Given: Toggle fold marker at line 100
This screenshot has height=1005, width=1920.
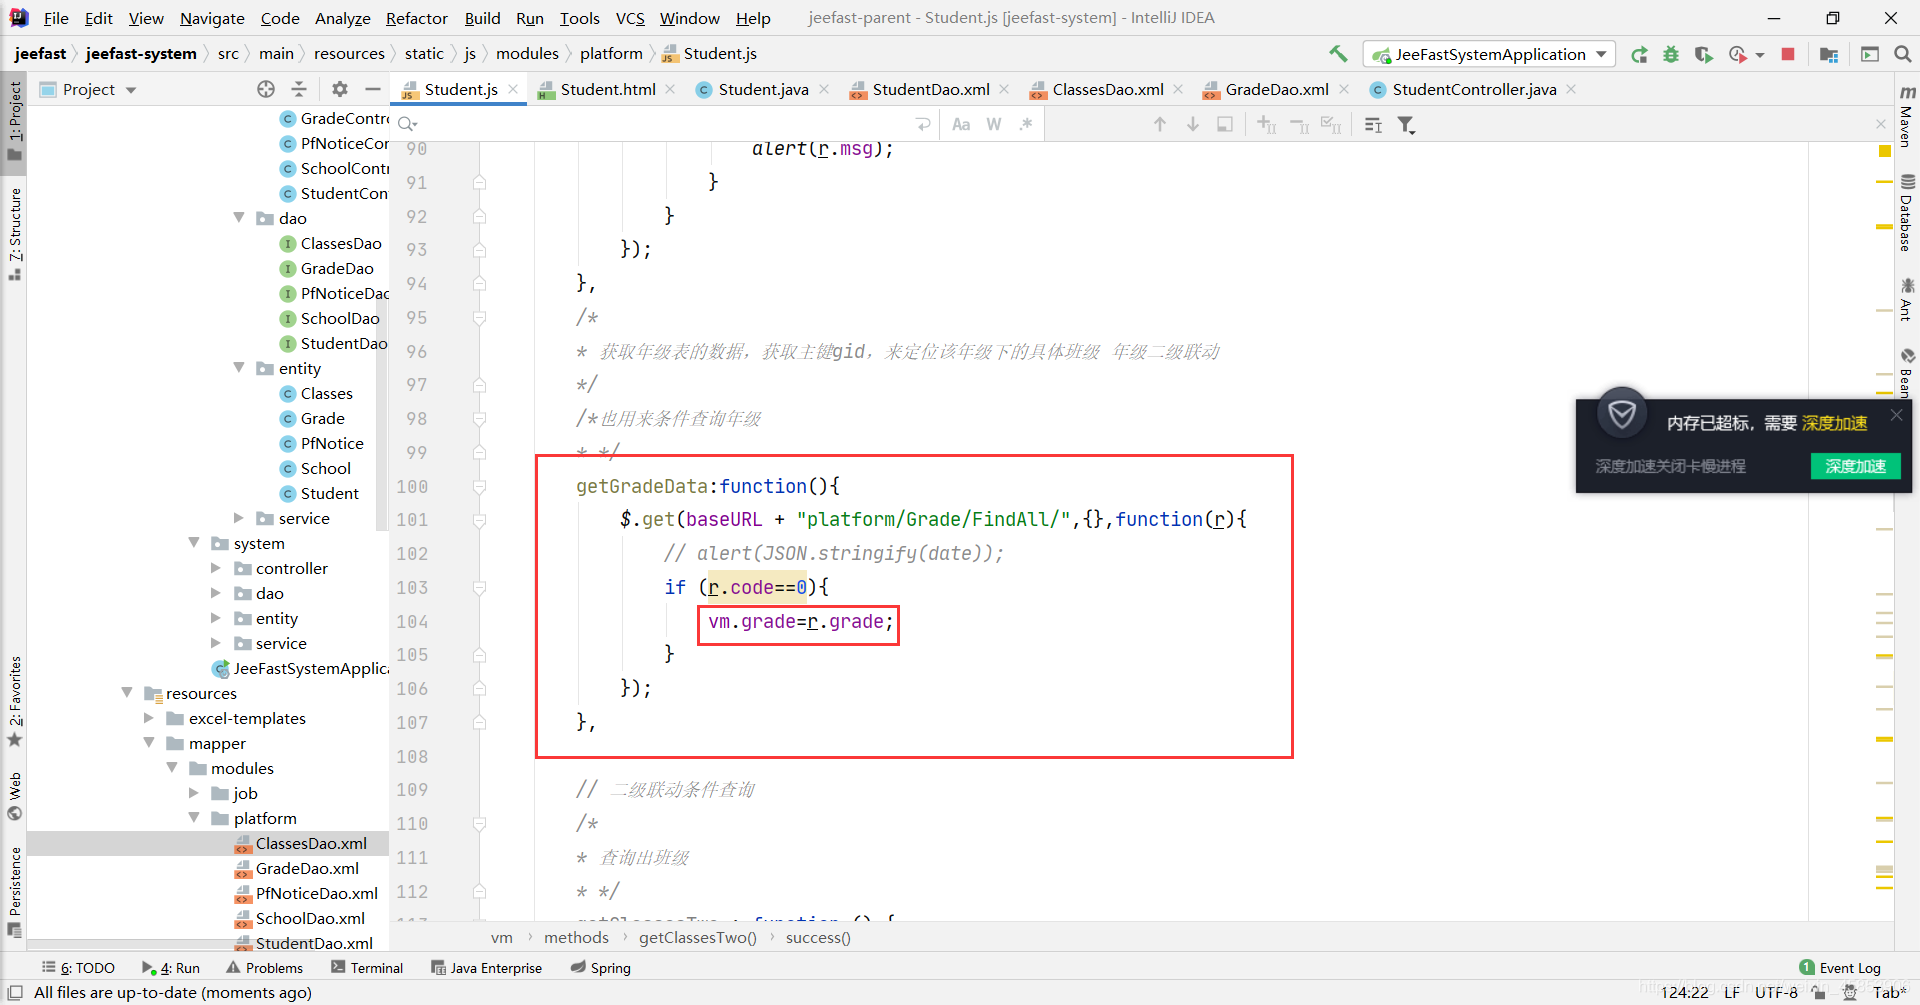Looking at the screenshot, I should 479,487.
